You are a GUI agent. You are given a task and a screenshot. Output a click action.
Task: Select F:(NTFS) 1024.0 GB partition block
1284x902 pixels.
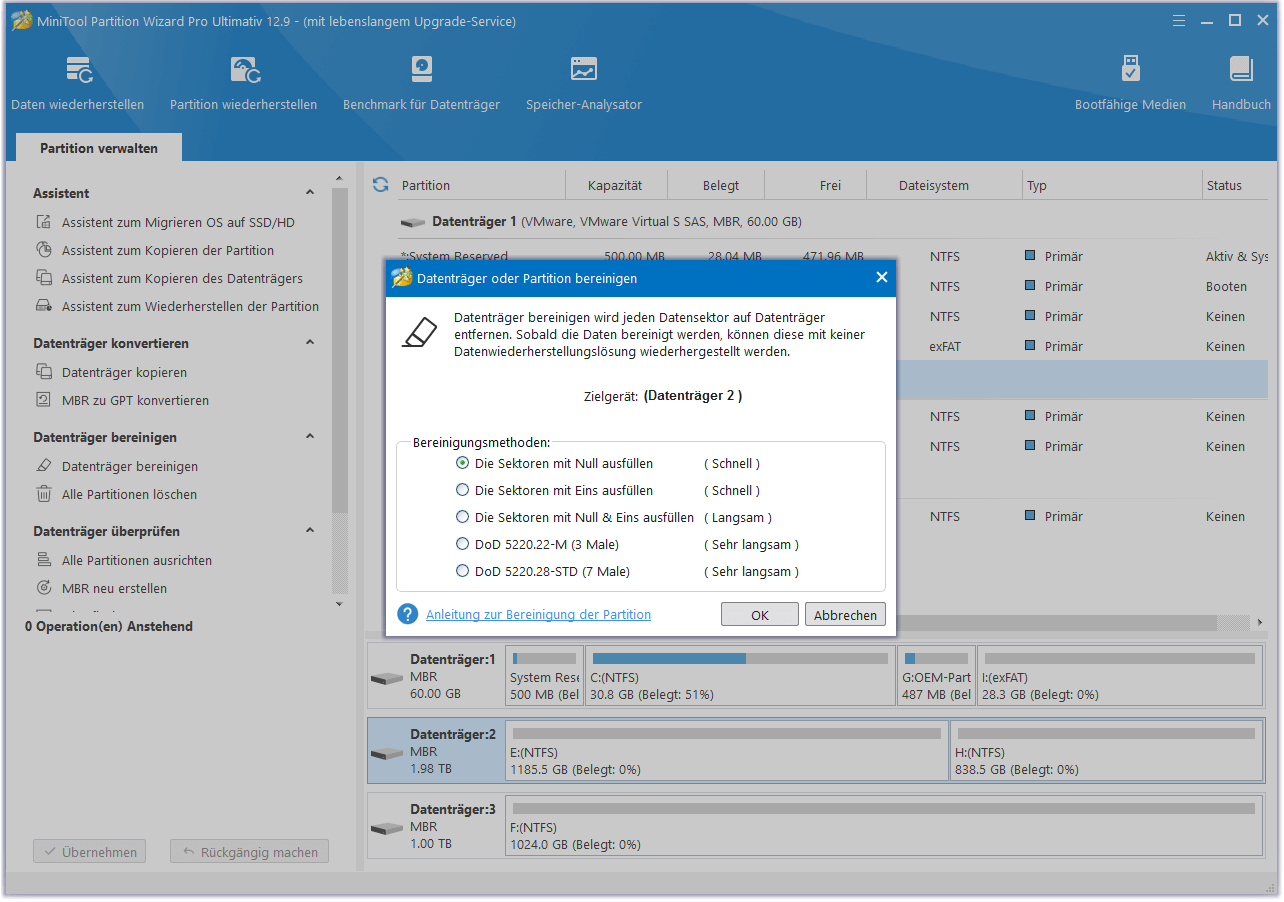tap(885, 827)
